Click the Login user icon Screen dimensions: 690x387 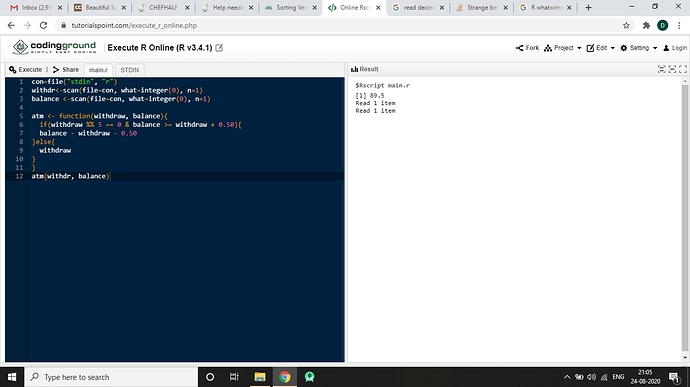tap(666, 48)
